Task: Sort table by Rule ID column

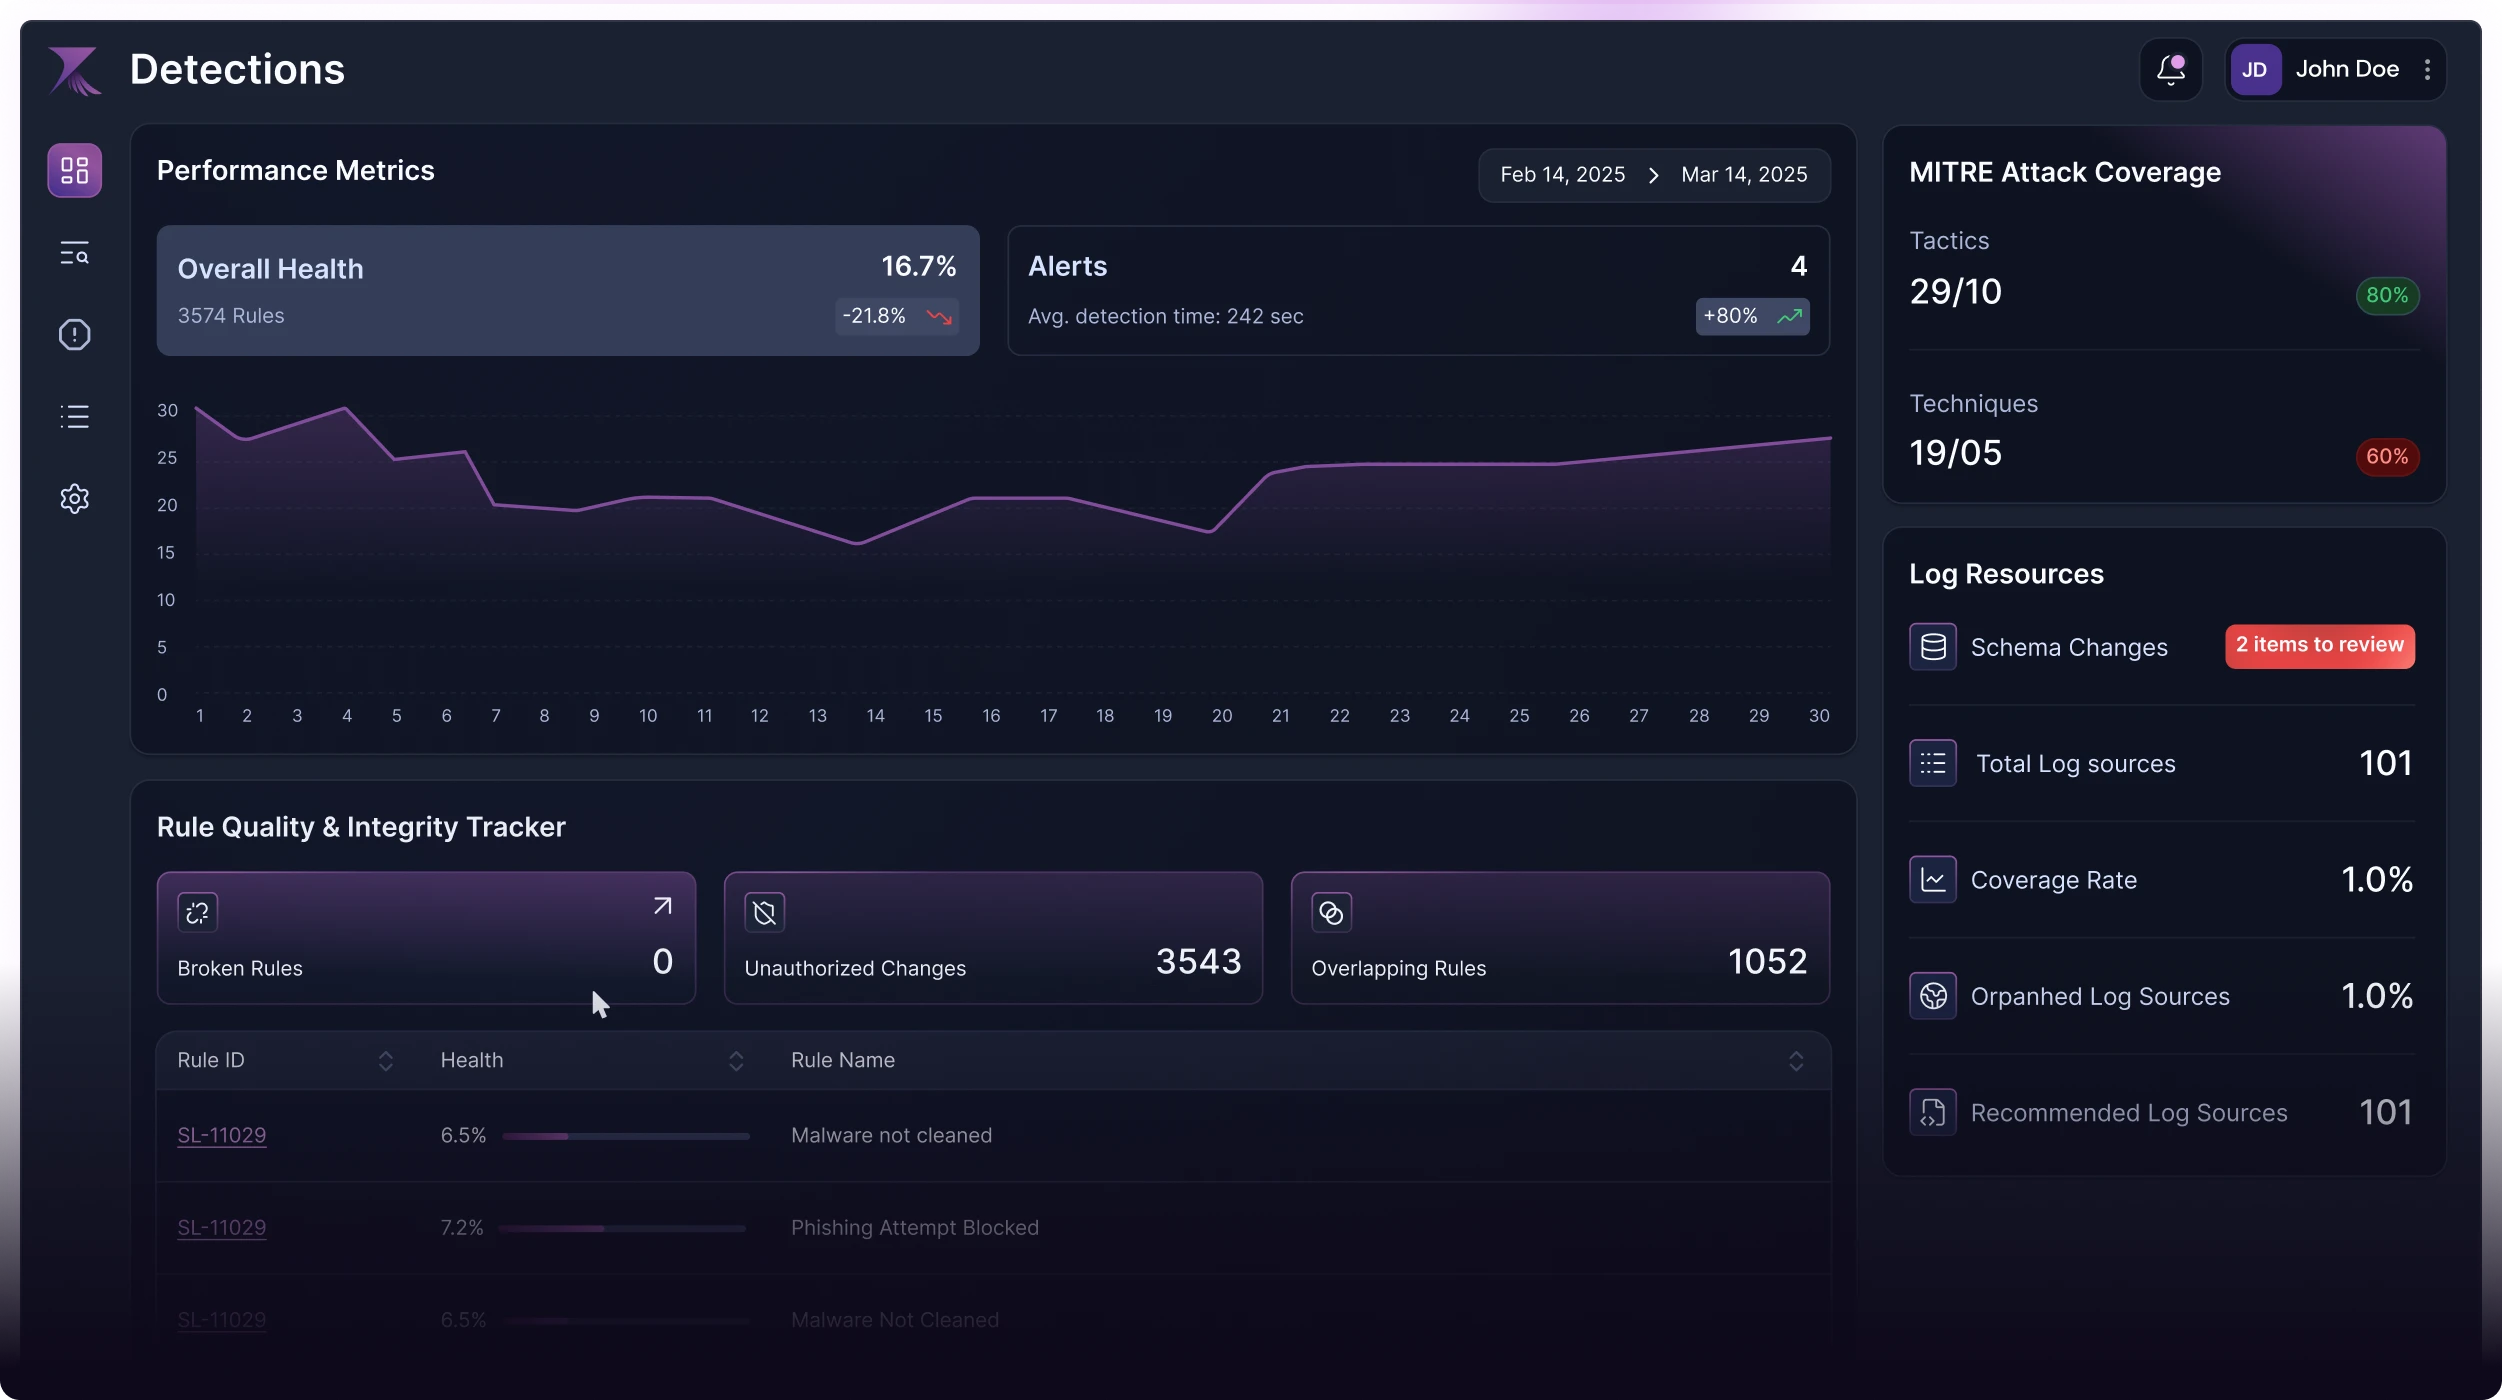Action: [385, 1061]
